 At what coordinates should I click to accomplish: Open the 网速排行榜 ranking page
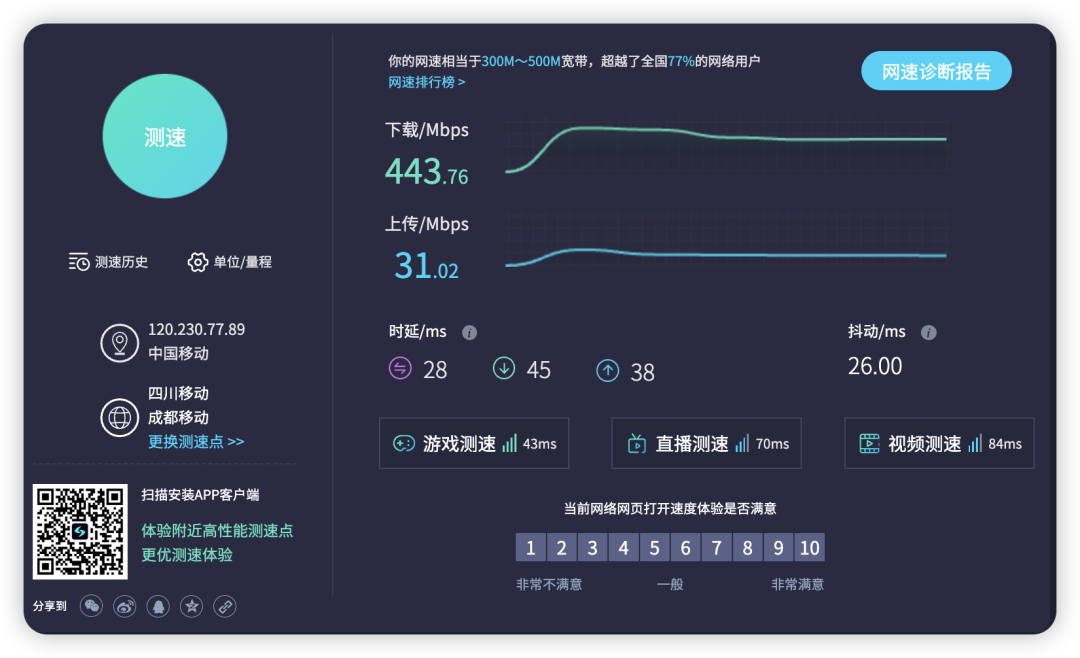tap(427, 82)
